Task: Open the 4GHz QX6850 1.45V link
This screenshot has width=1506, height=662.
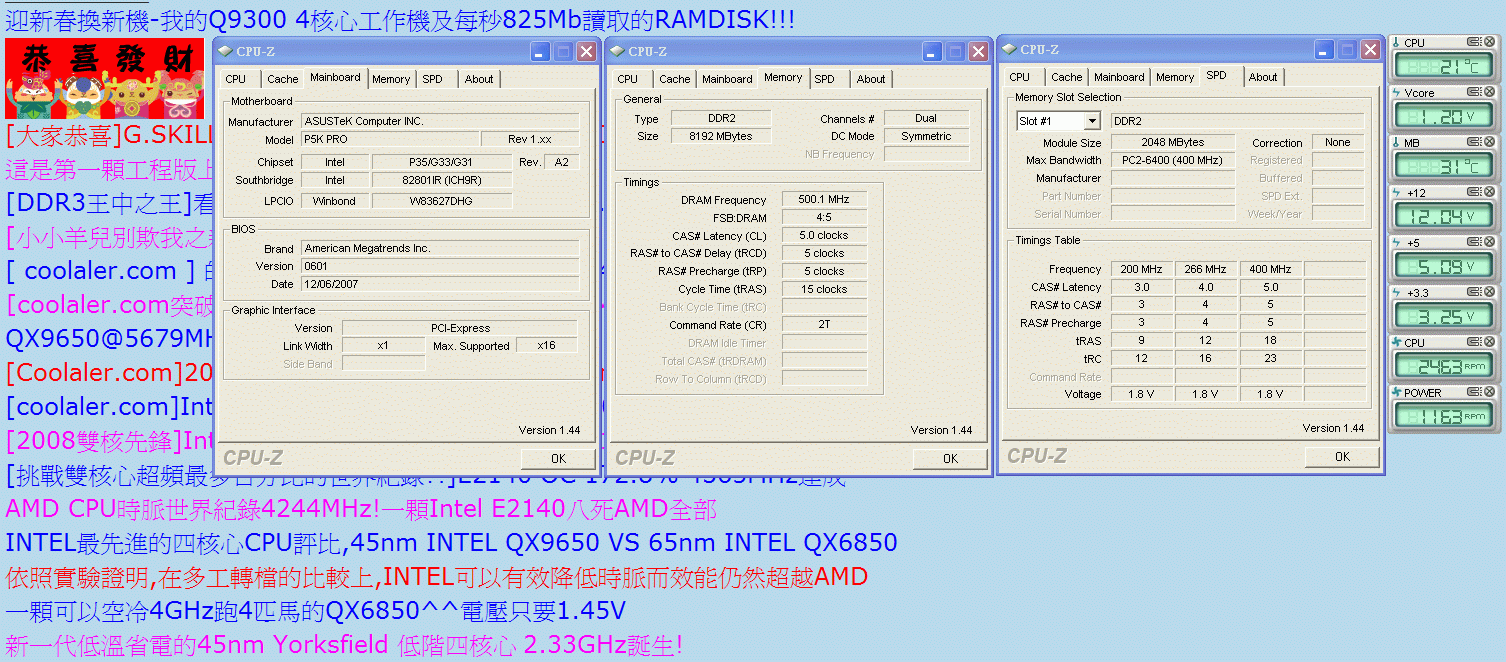Action: point(316,611)
